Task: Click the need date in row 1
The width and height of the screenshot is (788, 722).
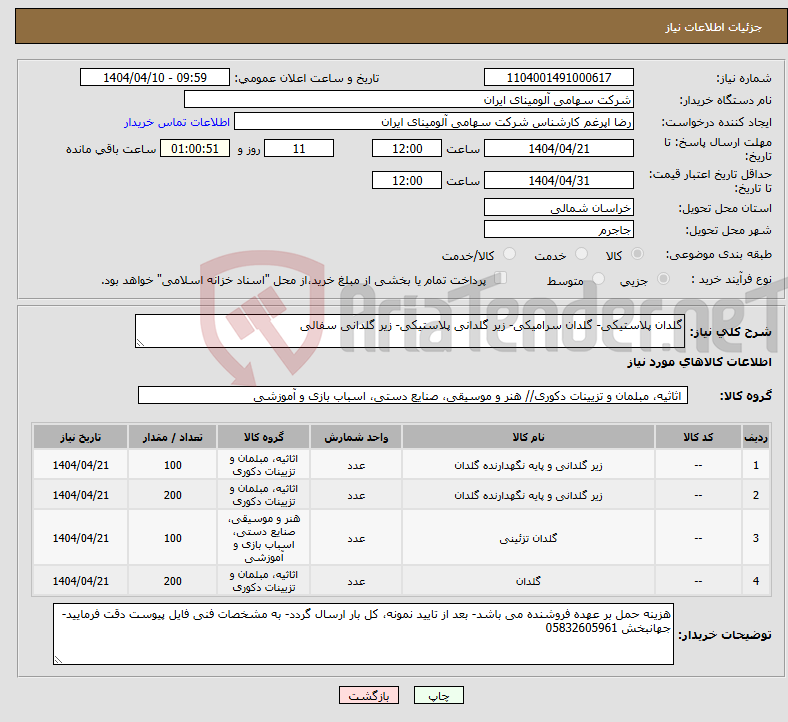Action: 80,465
